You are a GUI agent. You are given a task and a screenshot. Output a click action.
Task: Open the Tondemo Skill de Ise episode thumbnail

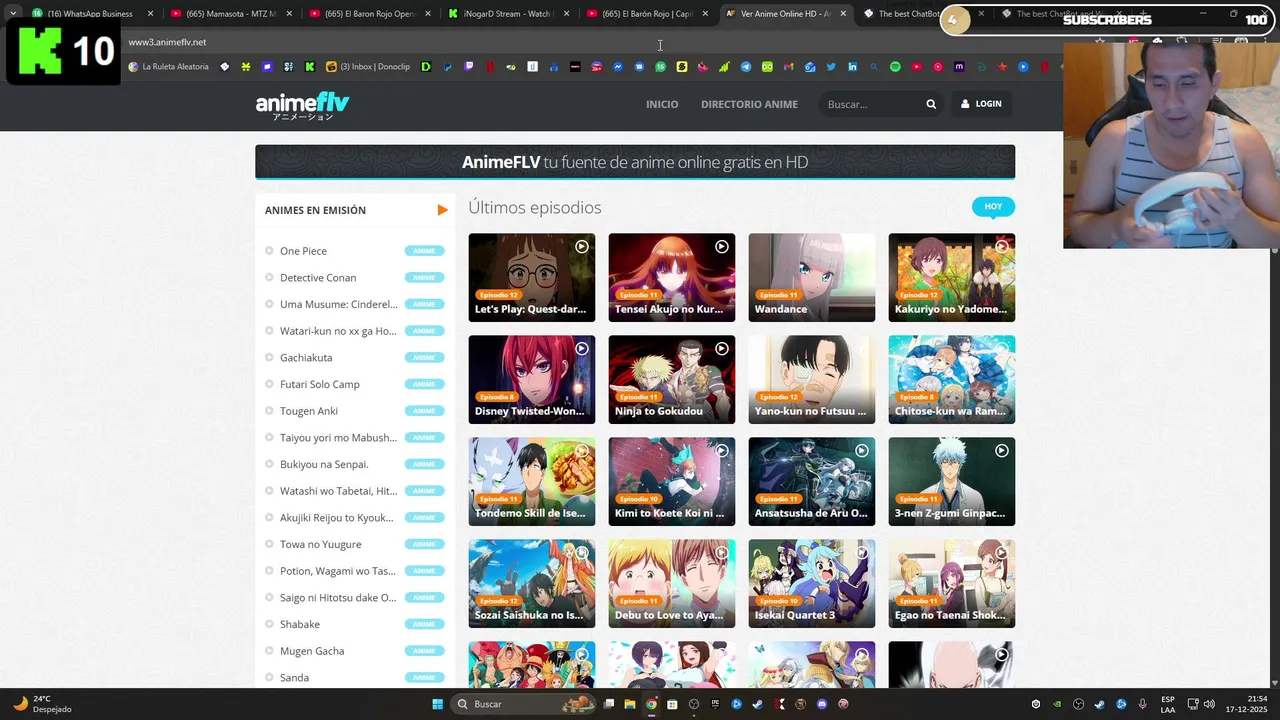[531, 481]
